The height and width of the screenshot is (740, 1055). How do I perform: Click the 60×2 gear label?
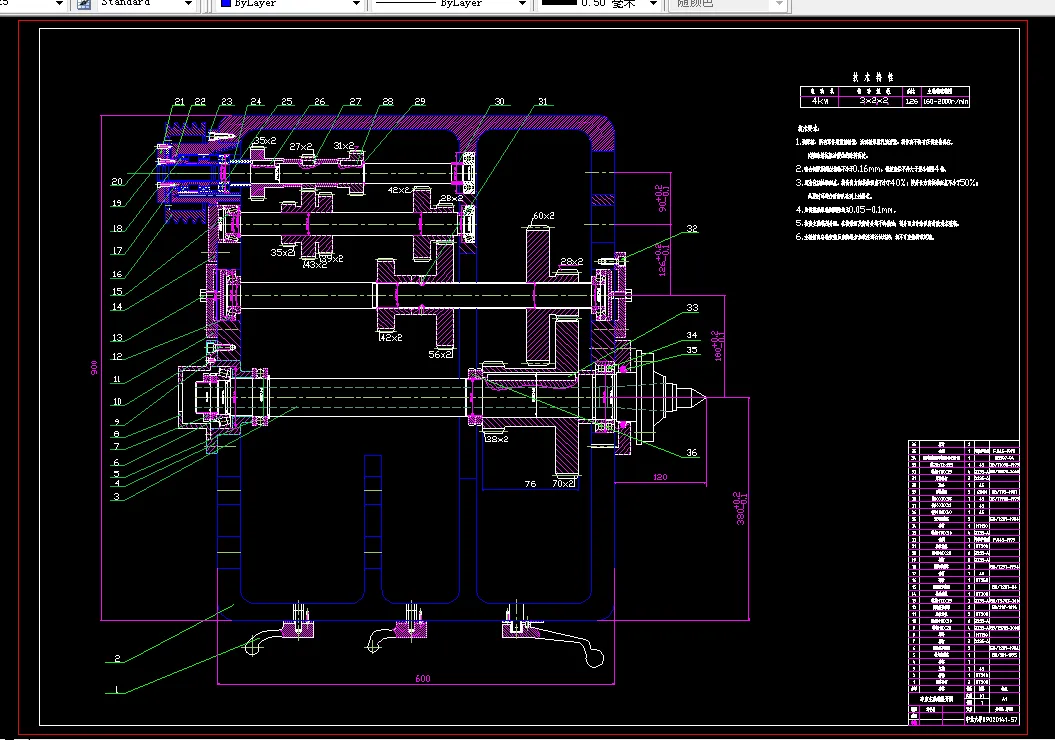point(544,216)
